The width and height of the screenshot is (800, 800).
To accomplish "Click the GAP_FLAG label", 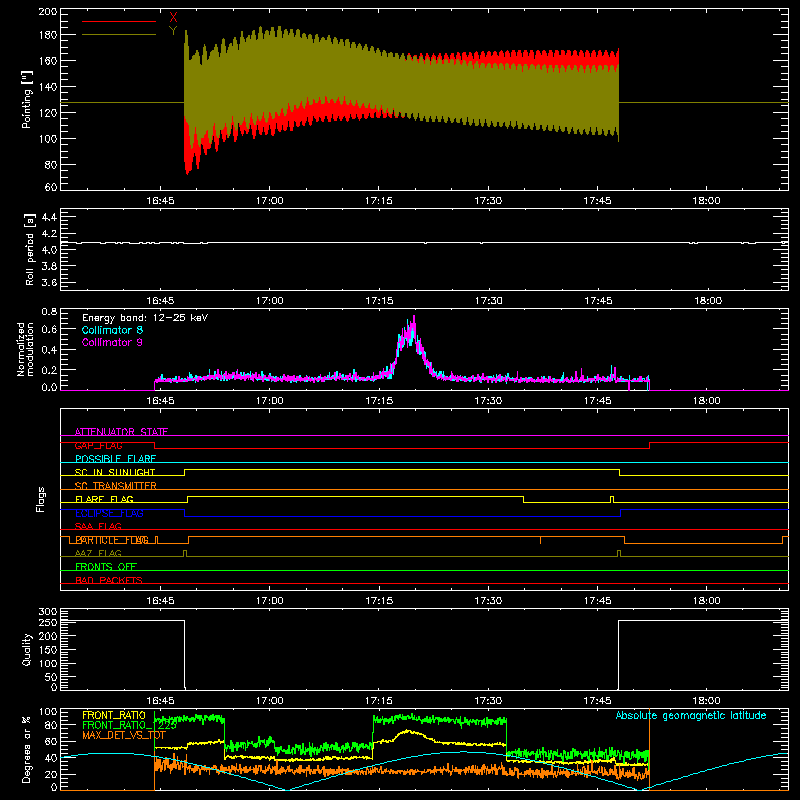I will (x=98, y=445).
